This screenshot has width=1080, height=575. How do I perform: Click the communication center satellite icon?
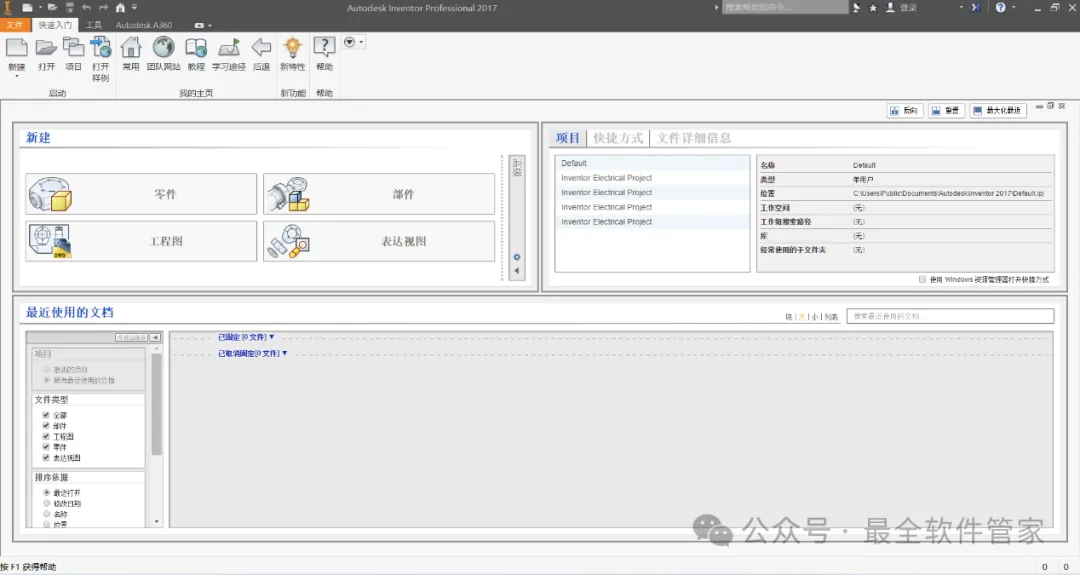point(857,8)
